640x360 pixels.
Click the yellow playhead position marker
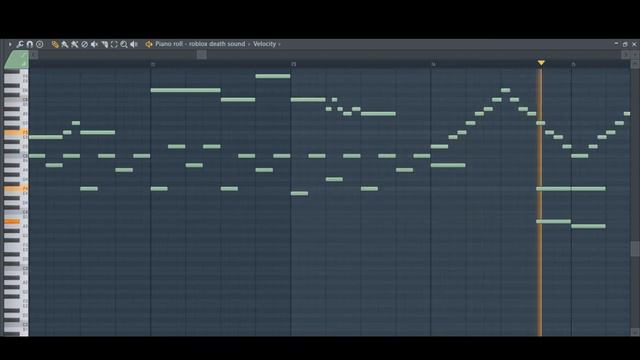[541, 63]
